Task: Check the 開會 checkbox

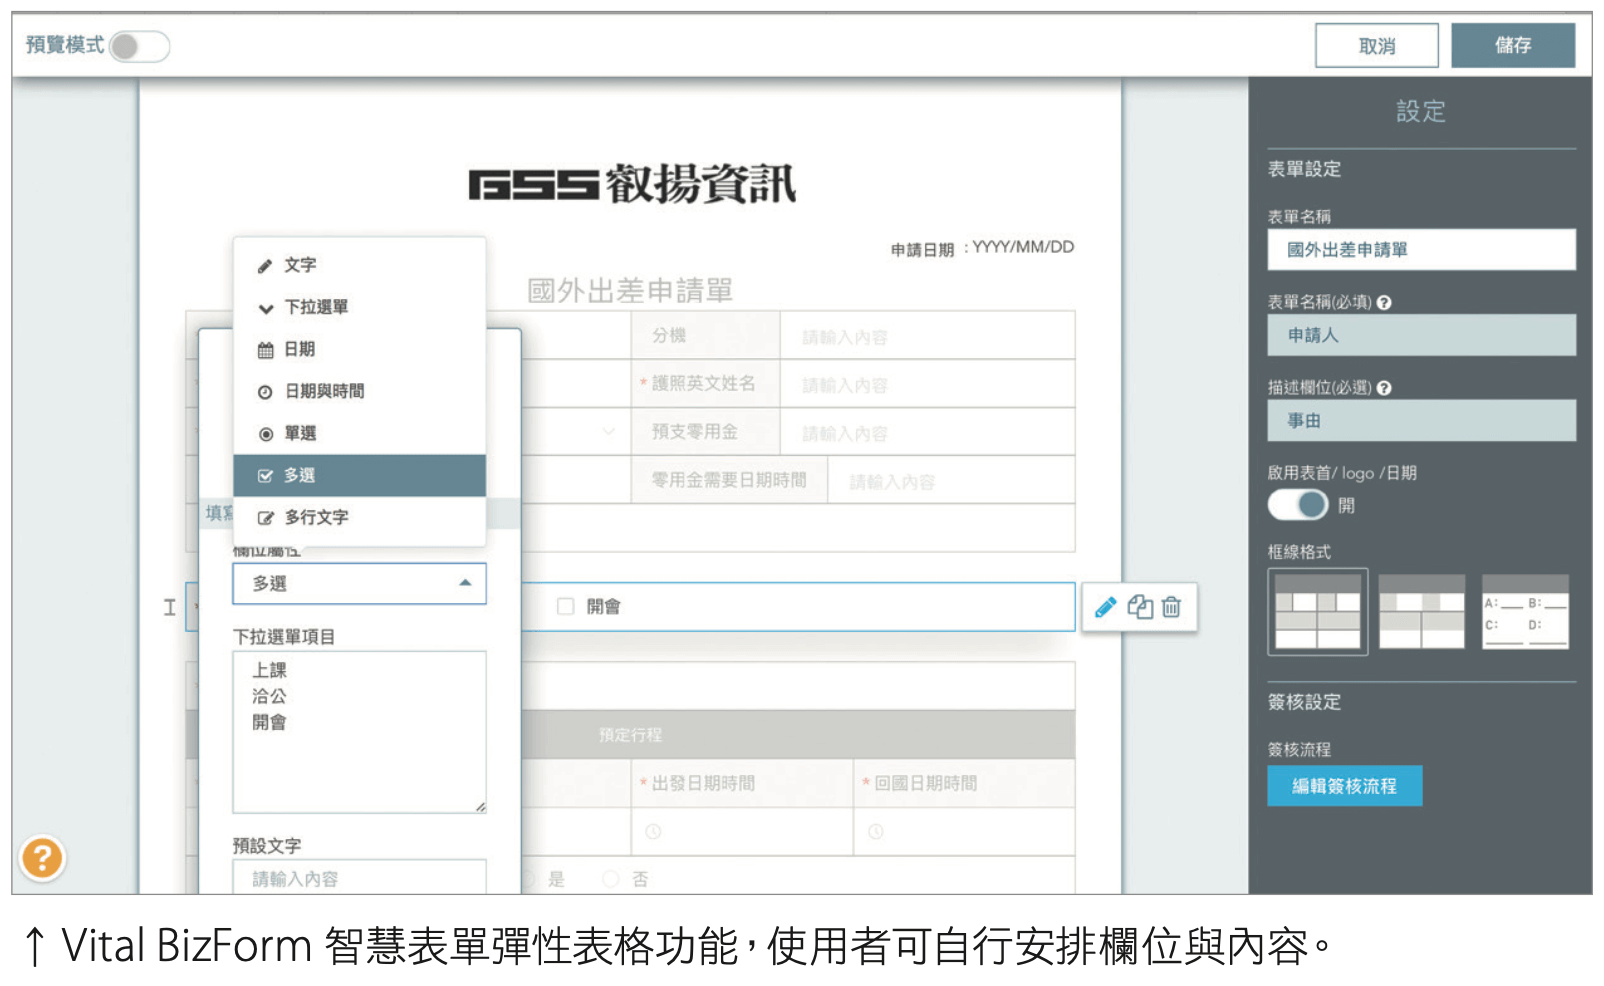Action: (x=566, y=607)
